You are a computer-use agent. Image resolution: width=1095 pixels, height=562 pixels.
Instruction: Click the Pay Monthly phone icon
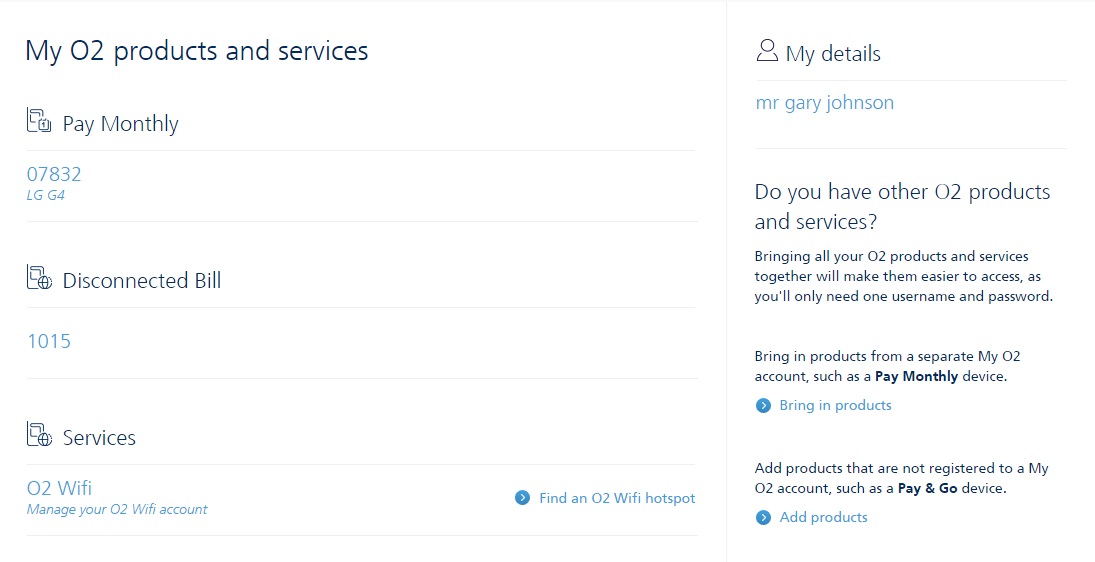pyautogui.click(x=39, y=122)
